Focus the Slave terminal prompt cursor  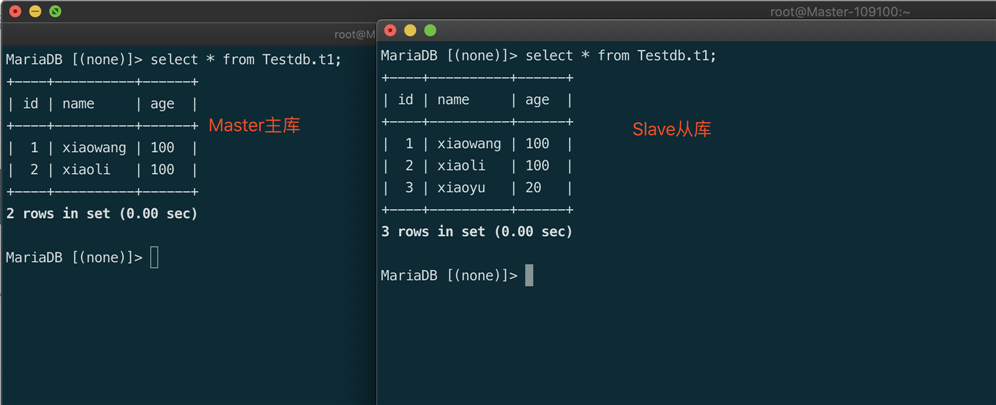(529, 276)
